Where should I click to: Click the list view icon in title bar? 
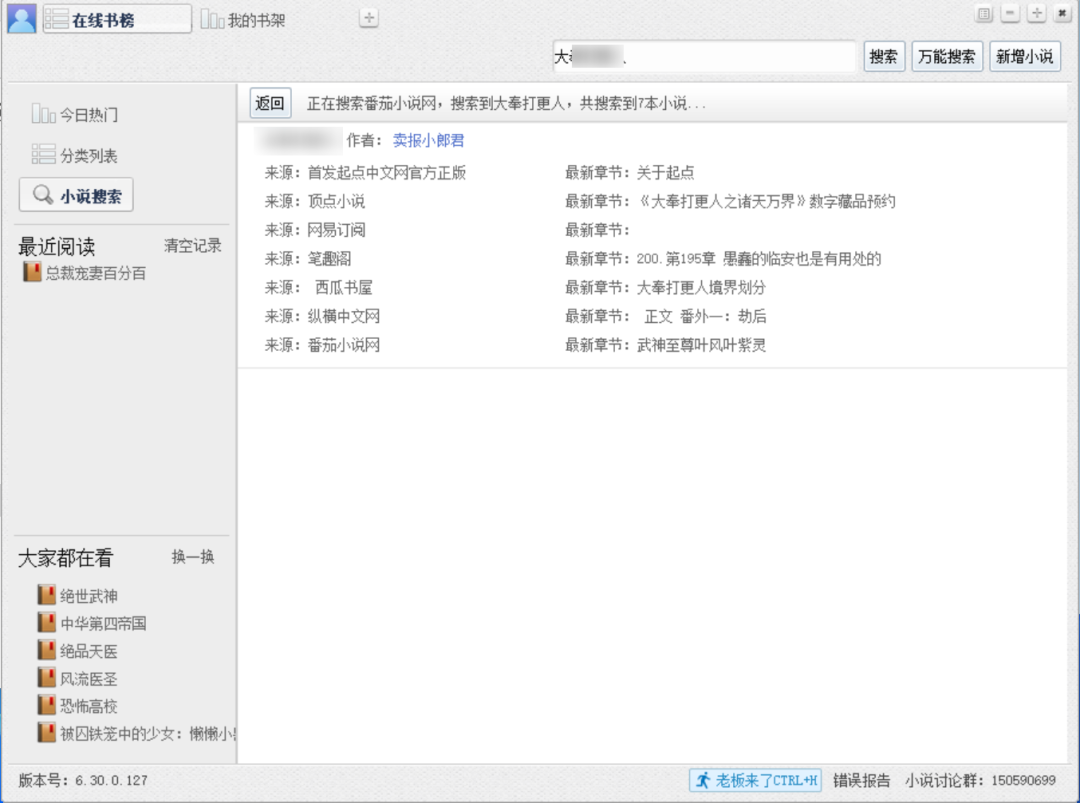pos(984,13)
